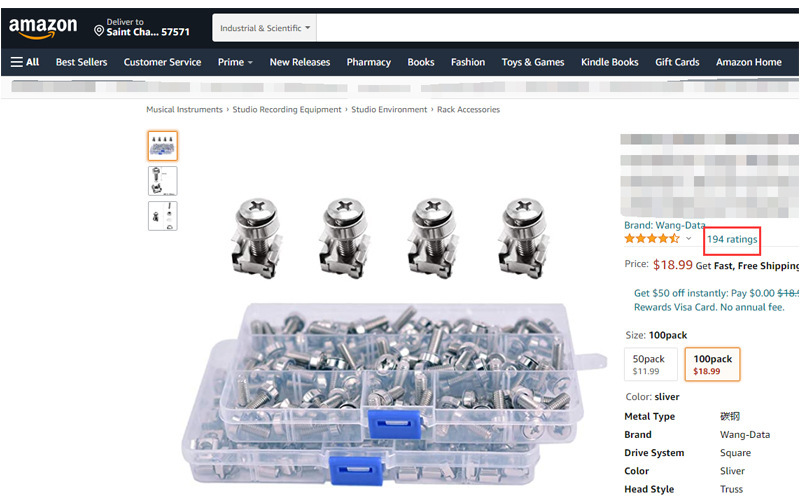
Task: Click the Brand: Wang-Data link
Action: pyautogui.click(x=665, y=225)
